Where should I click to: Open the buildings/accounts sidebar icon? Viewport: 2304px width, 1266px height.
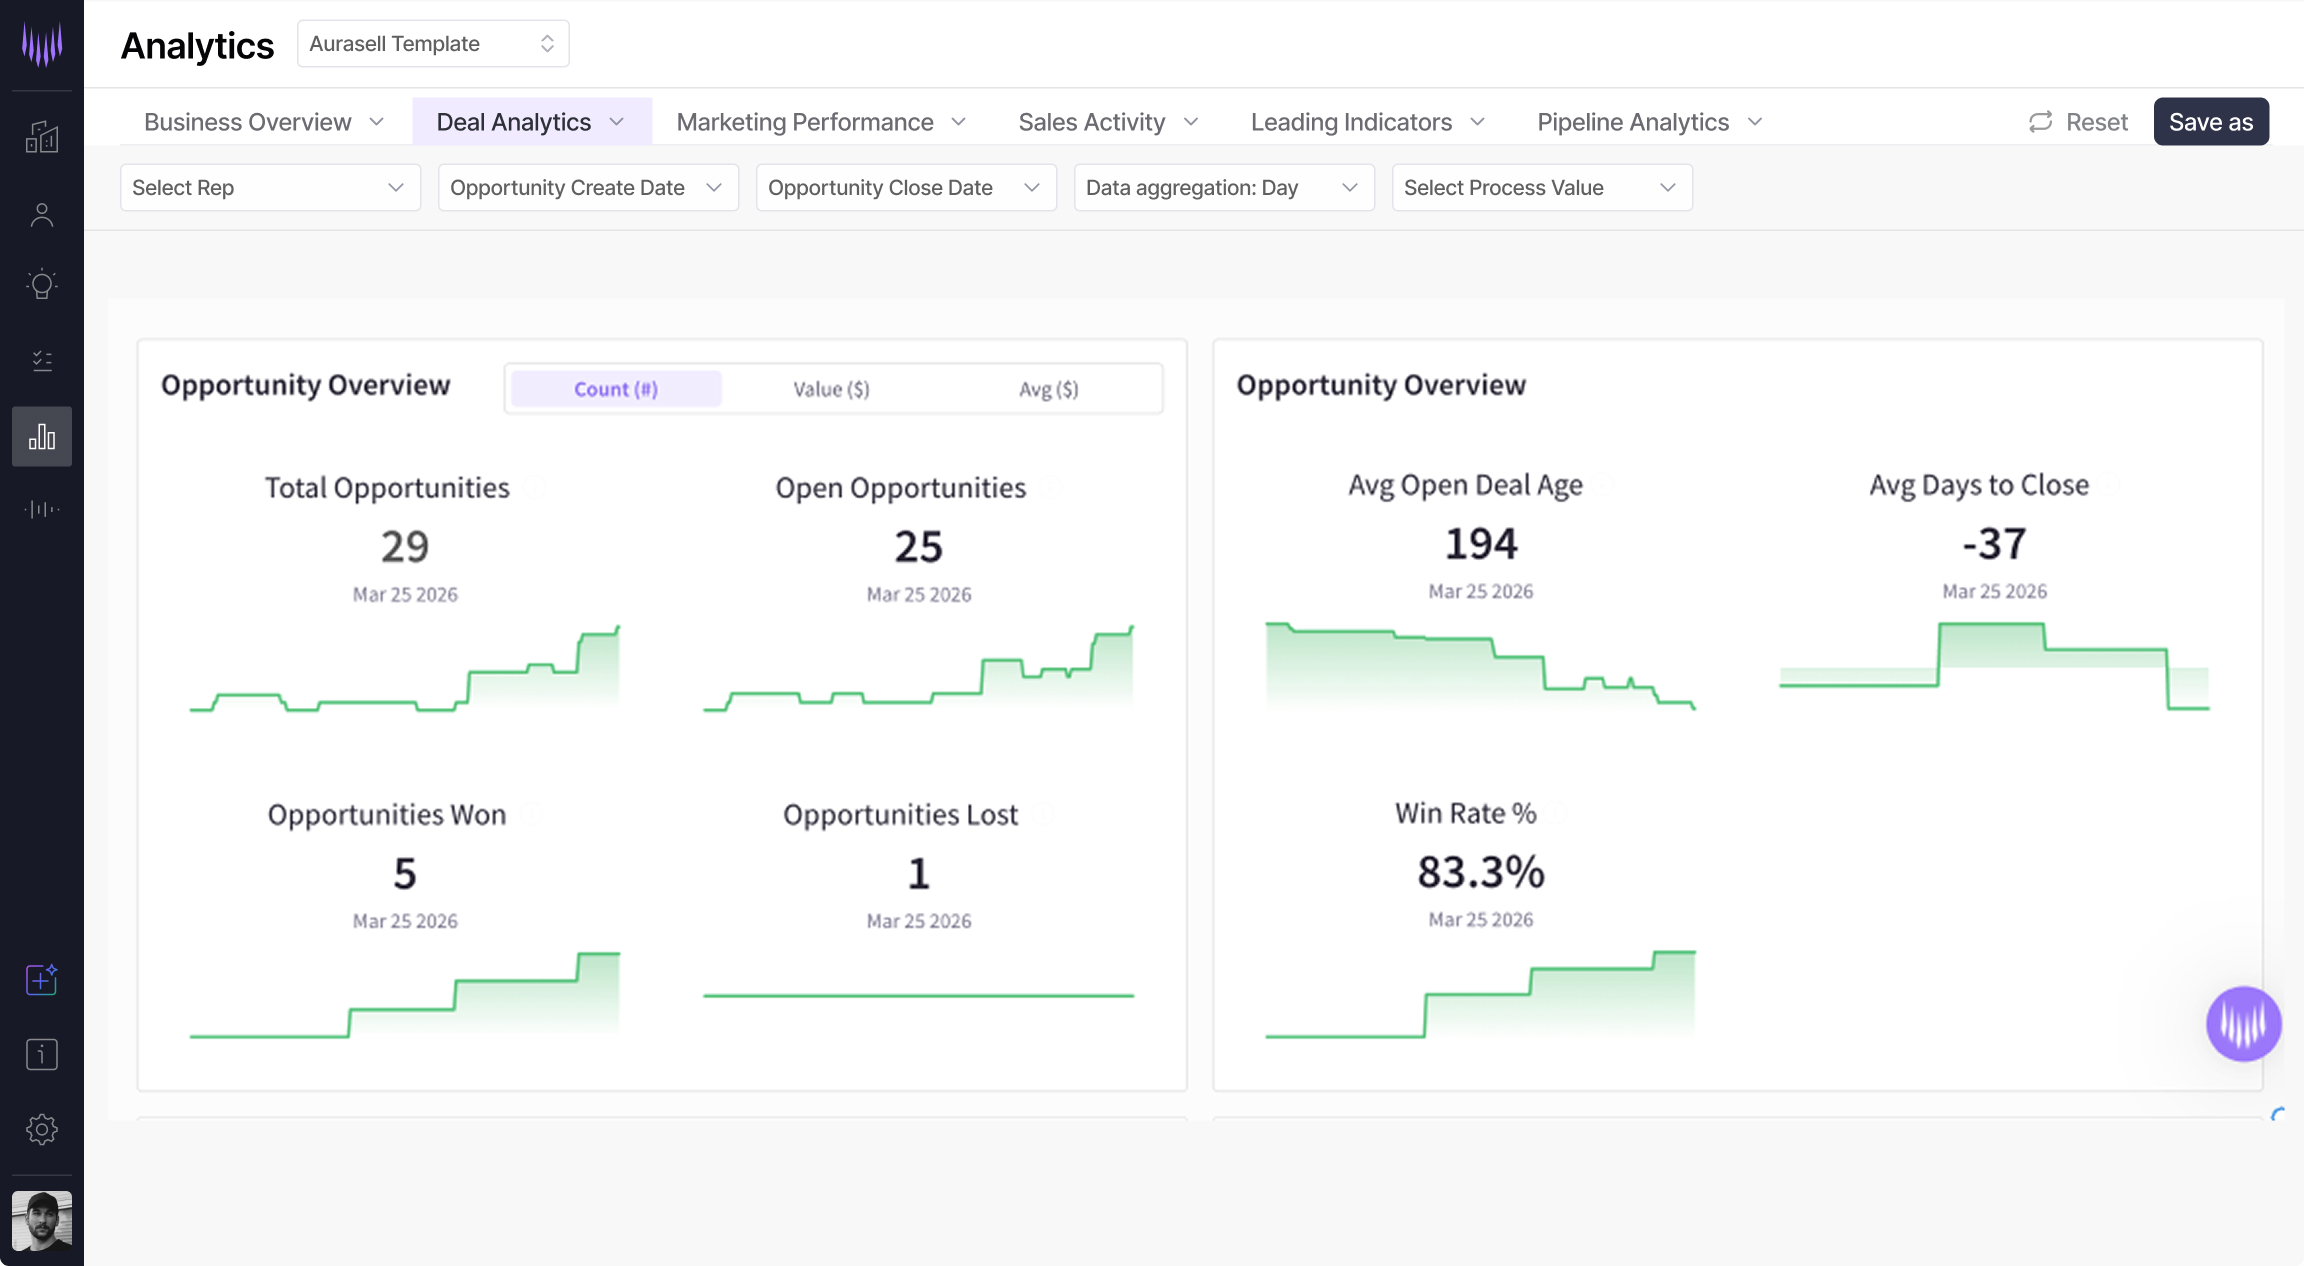[x=42, y=137]
